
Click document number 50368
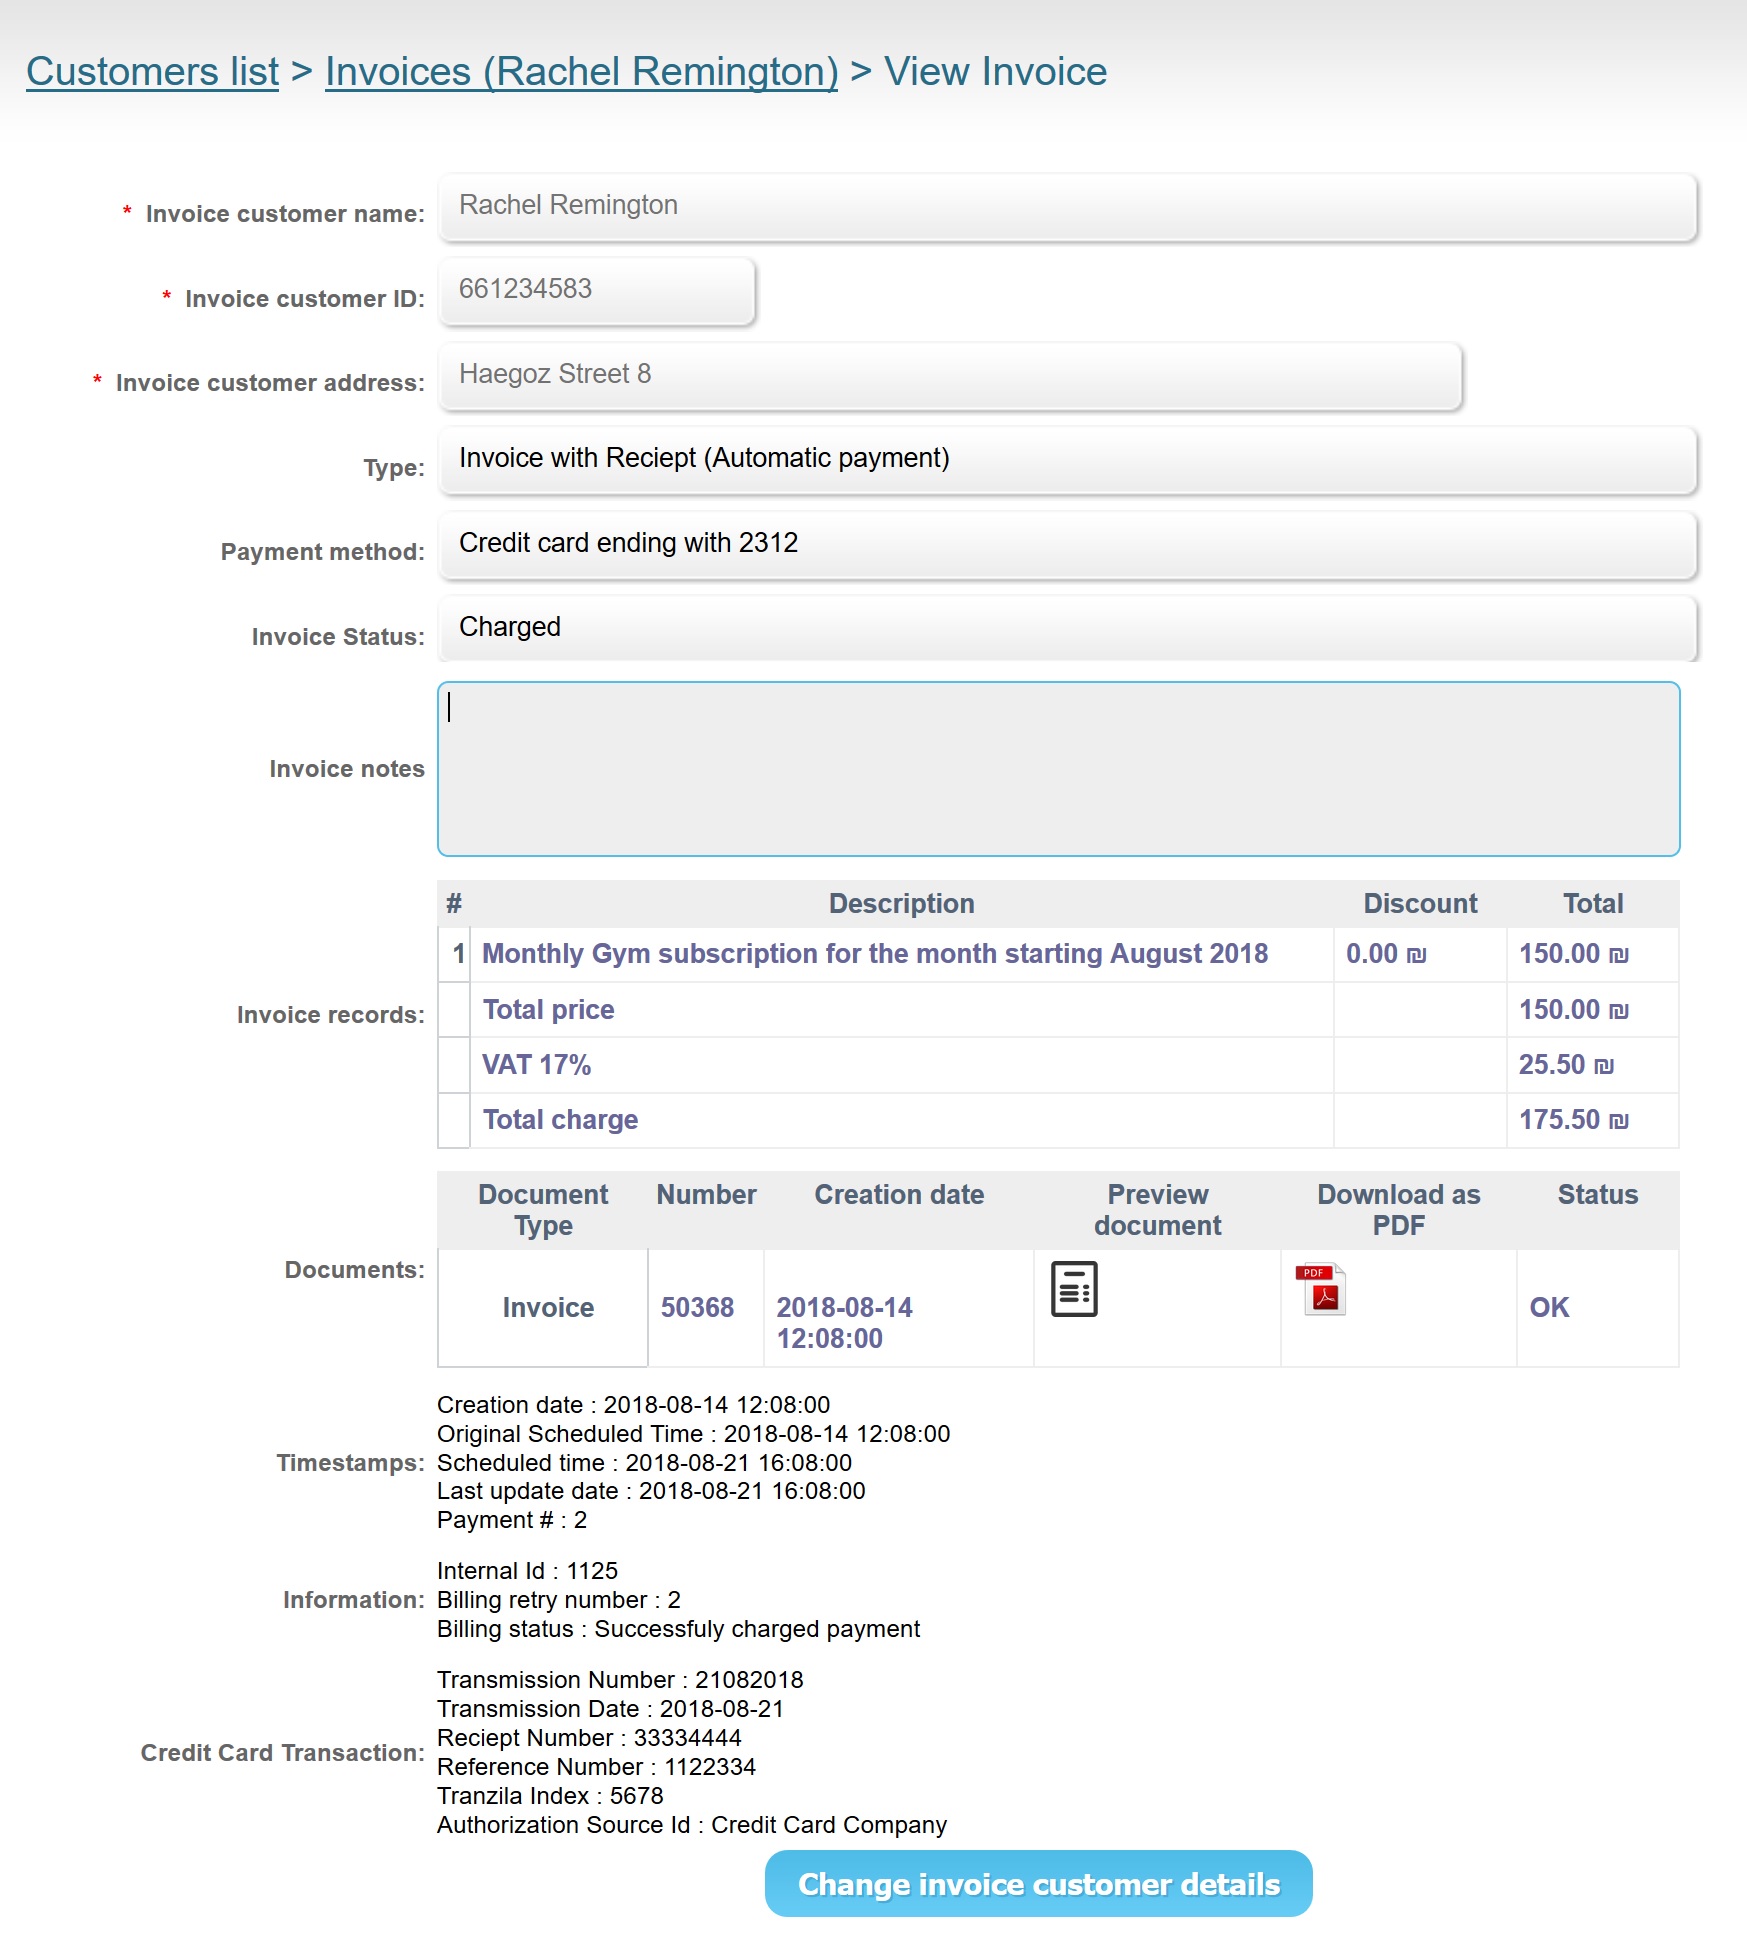coord(697,1308)
